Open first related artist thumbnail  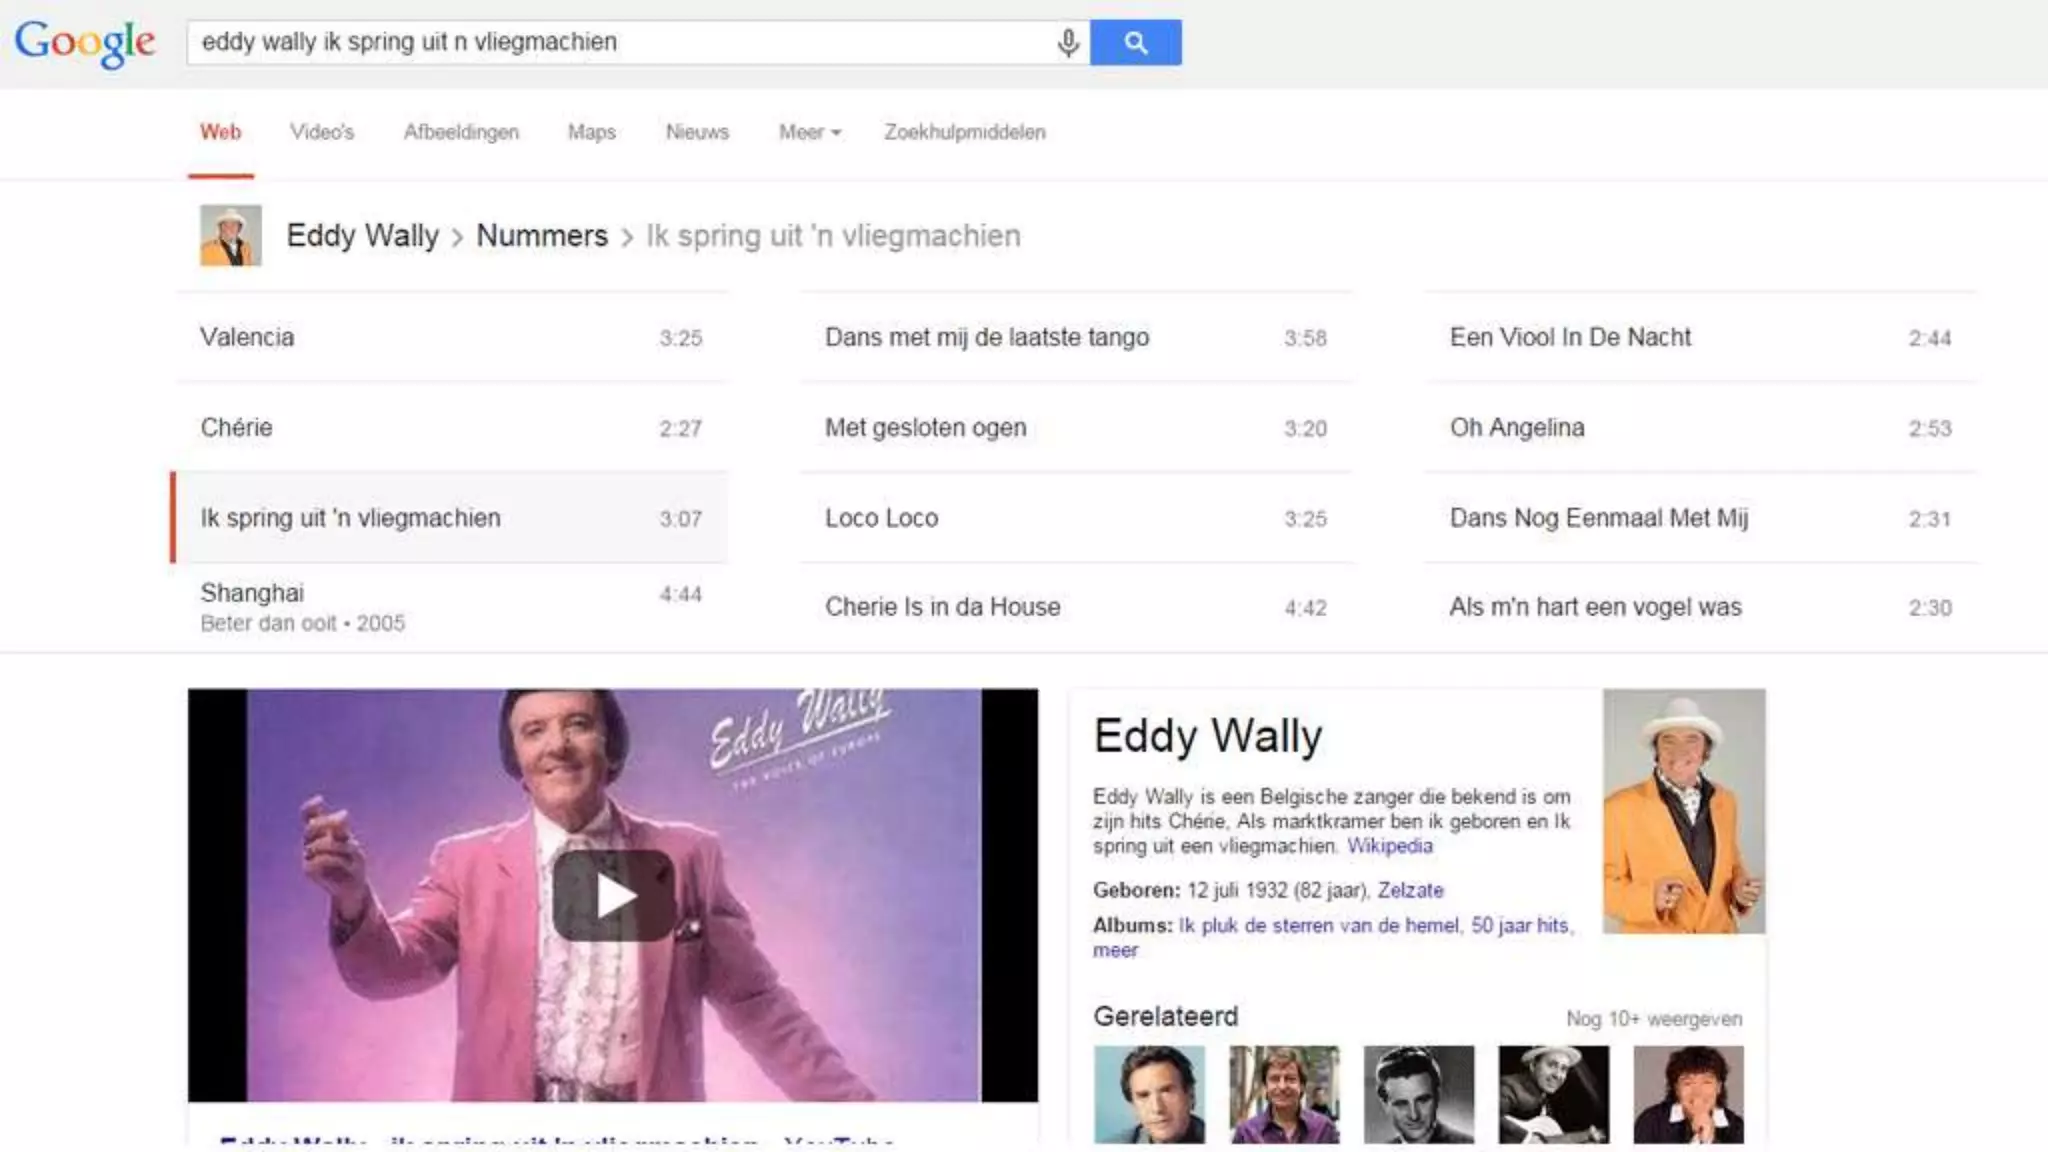click(x=1149, y=1094)
